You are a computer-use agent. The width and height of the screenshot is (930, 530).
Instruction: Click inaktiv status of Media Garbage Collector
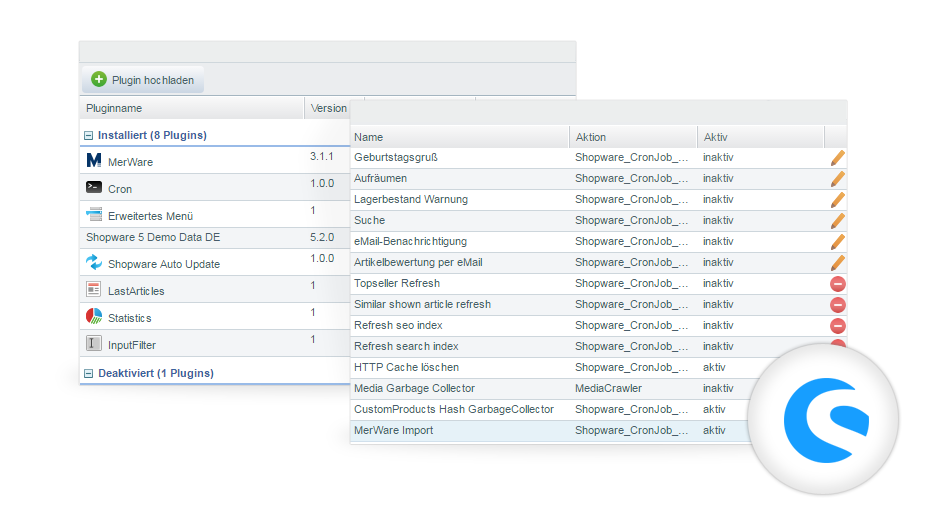pos(718,388)
